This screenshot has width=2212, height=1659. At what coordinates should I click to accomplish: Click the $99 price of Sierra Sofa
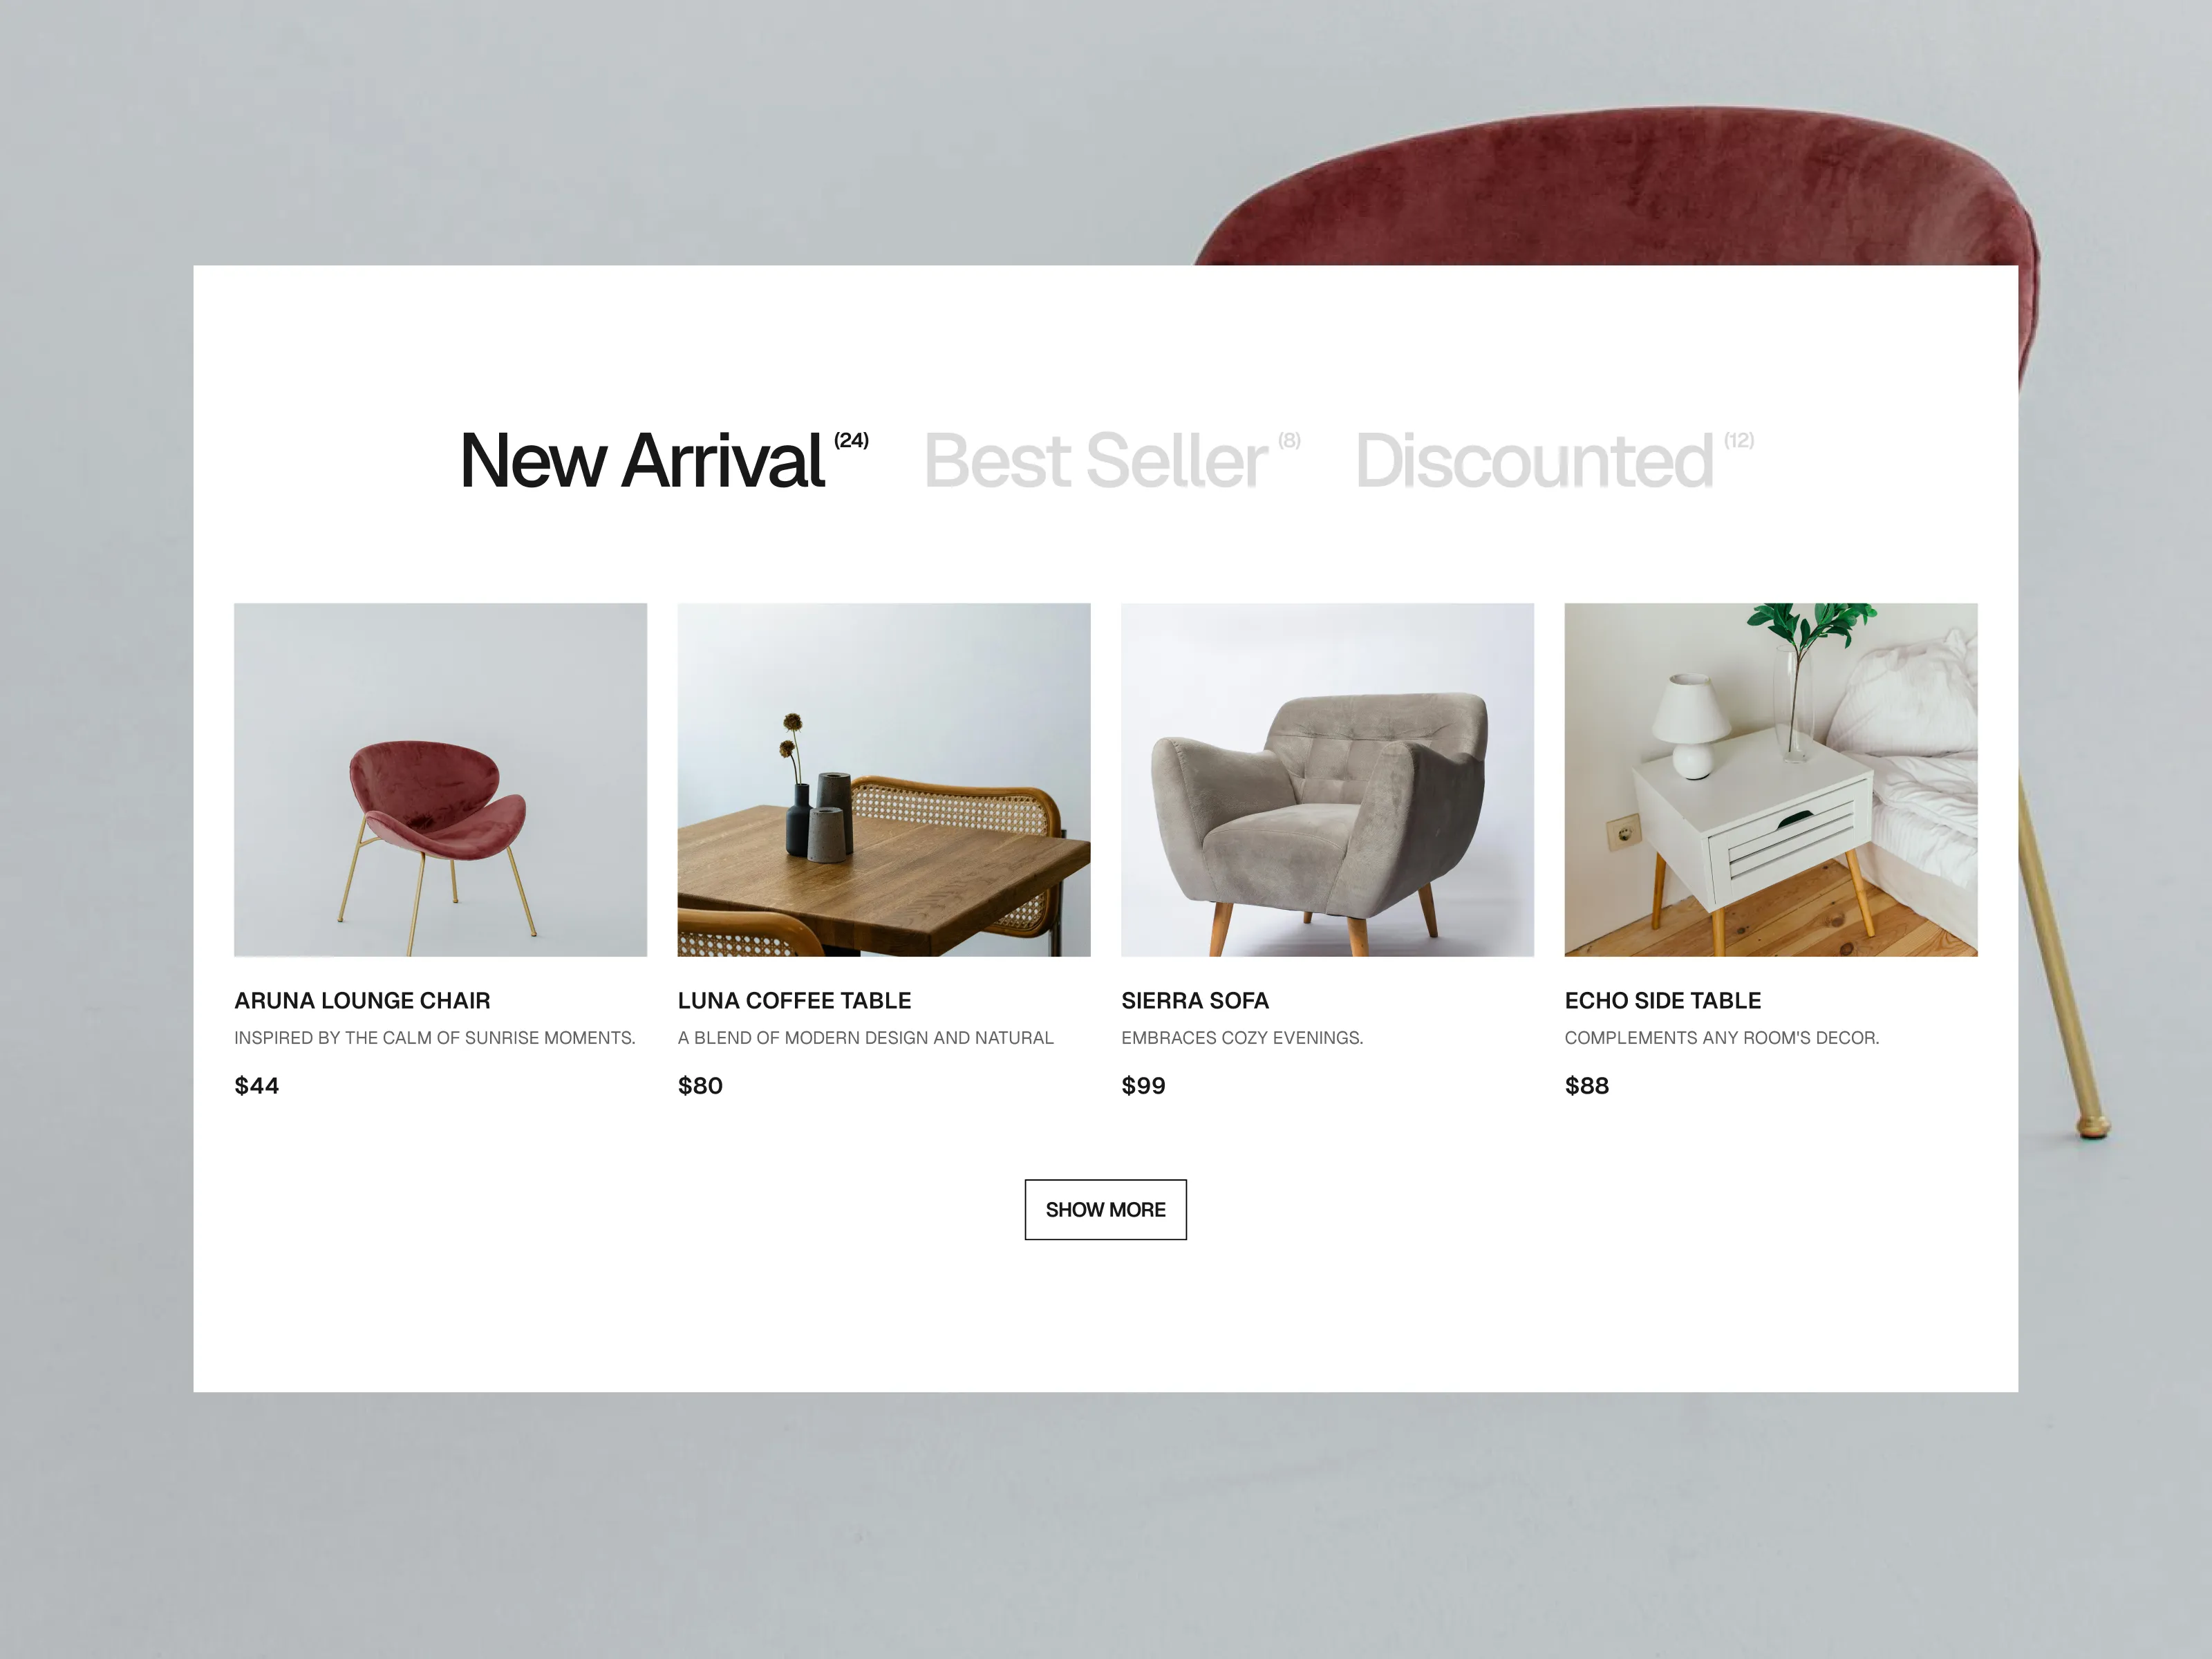click(x=1144, y=1085)
